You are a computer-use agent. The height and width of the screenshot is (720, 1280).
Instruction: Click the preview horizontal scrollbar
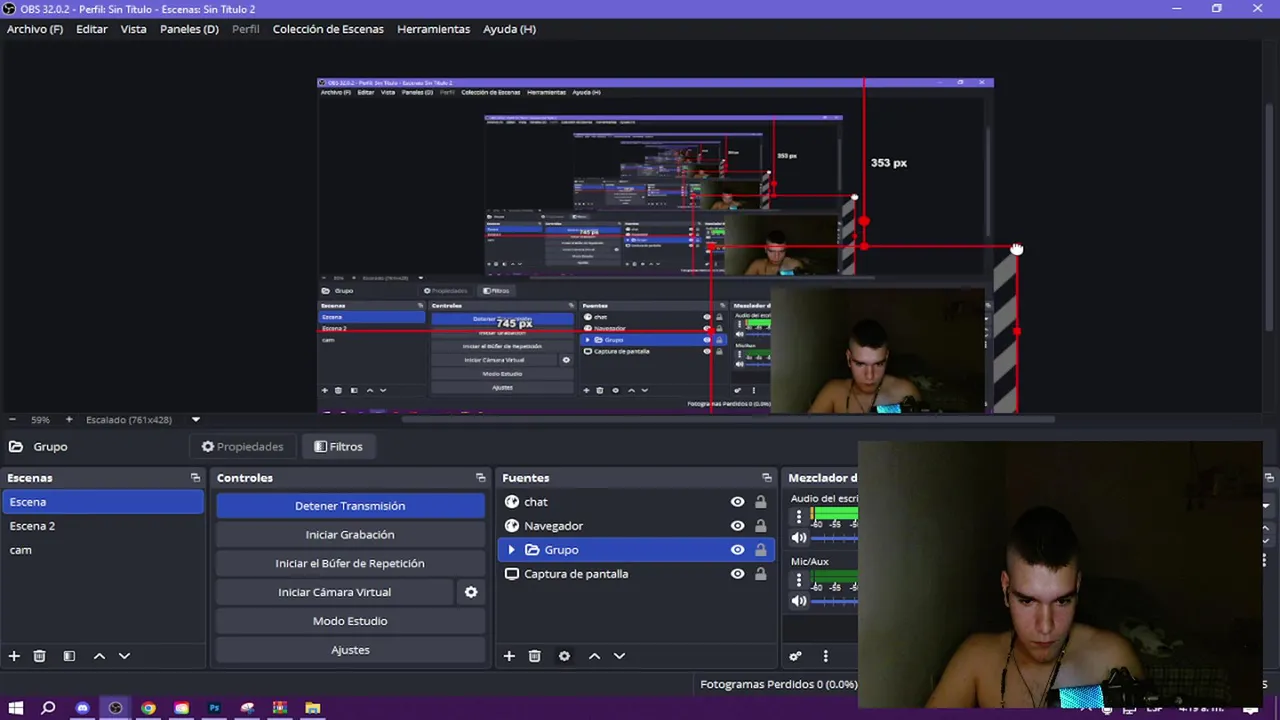coord(727,419)
